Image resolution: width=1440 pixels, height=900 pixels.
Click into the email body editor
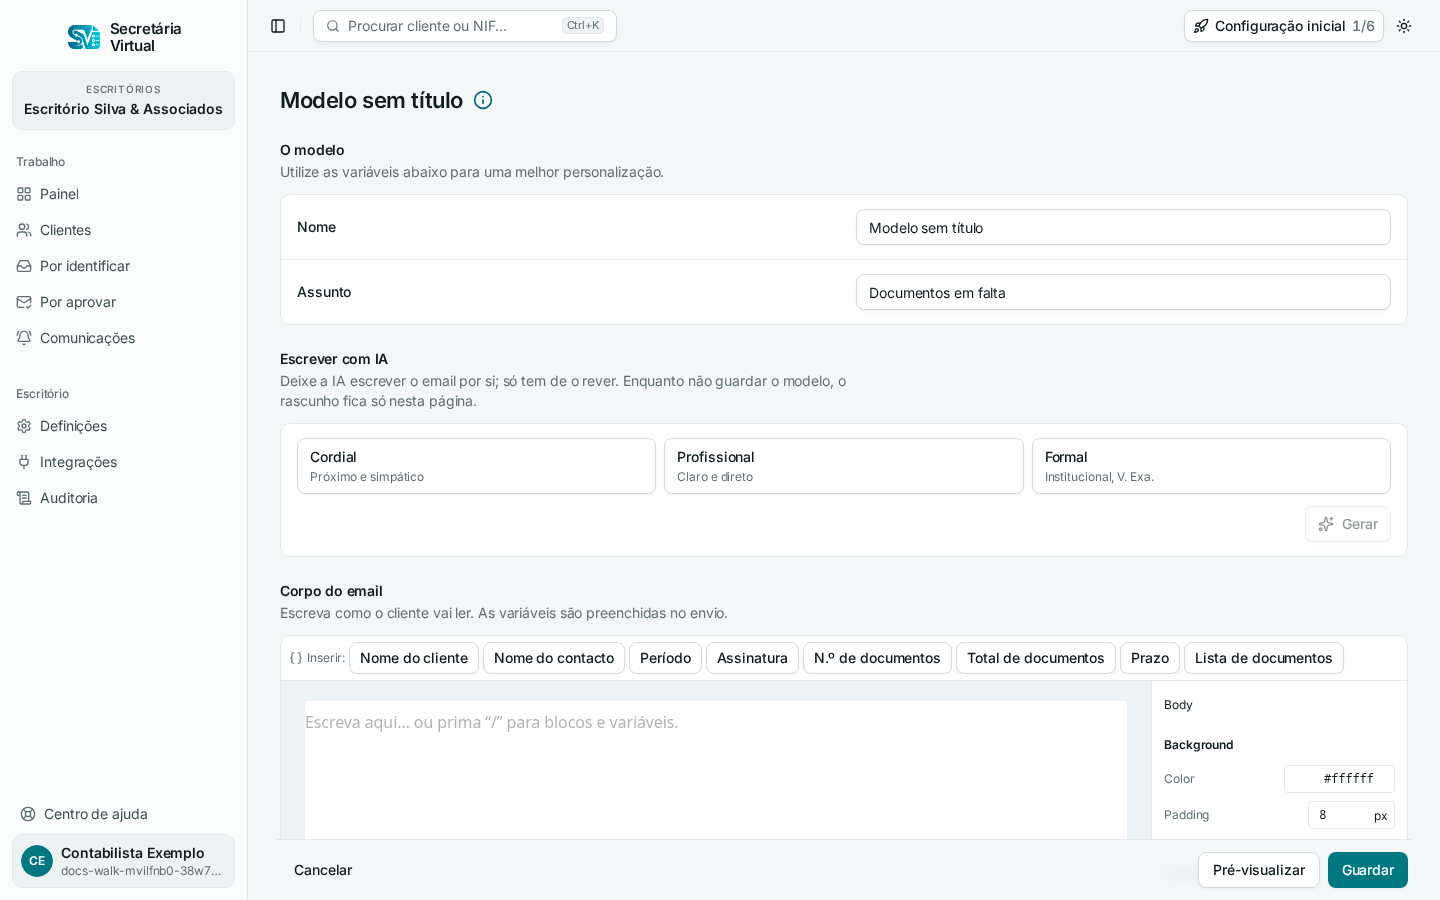coord(716,770)
